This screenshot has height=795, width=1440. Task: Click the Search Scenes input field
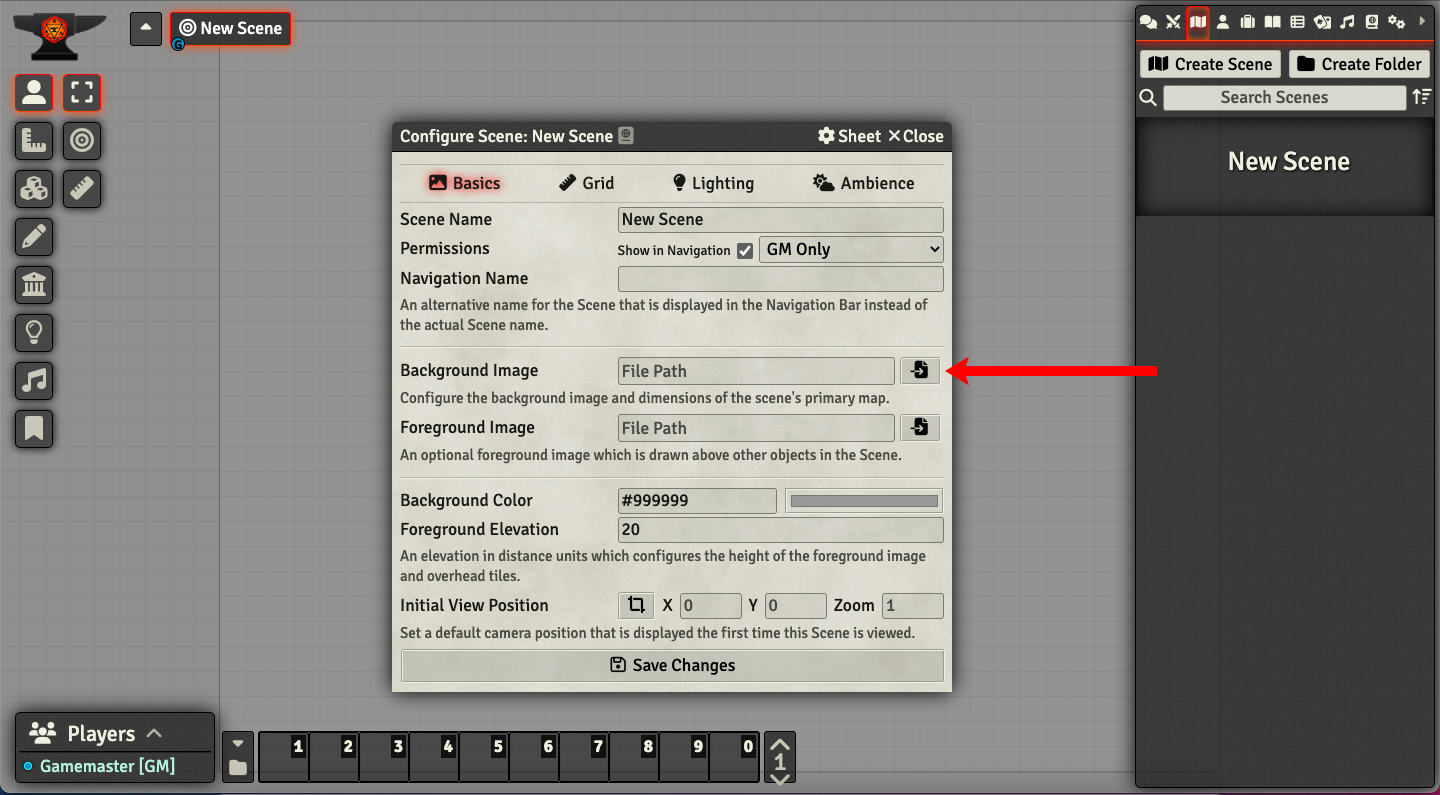1283,97
